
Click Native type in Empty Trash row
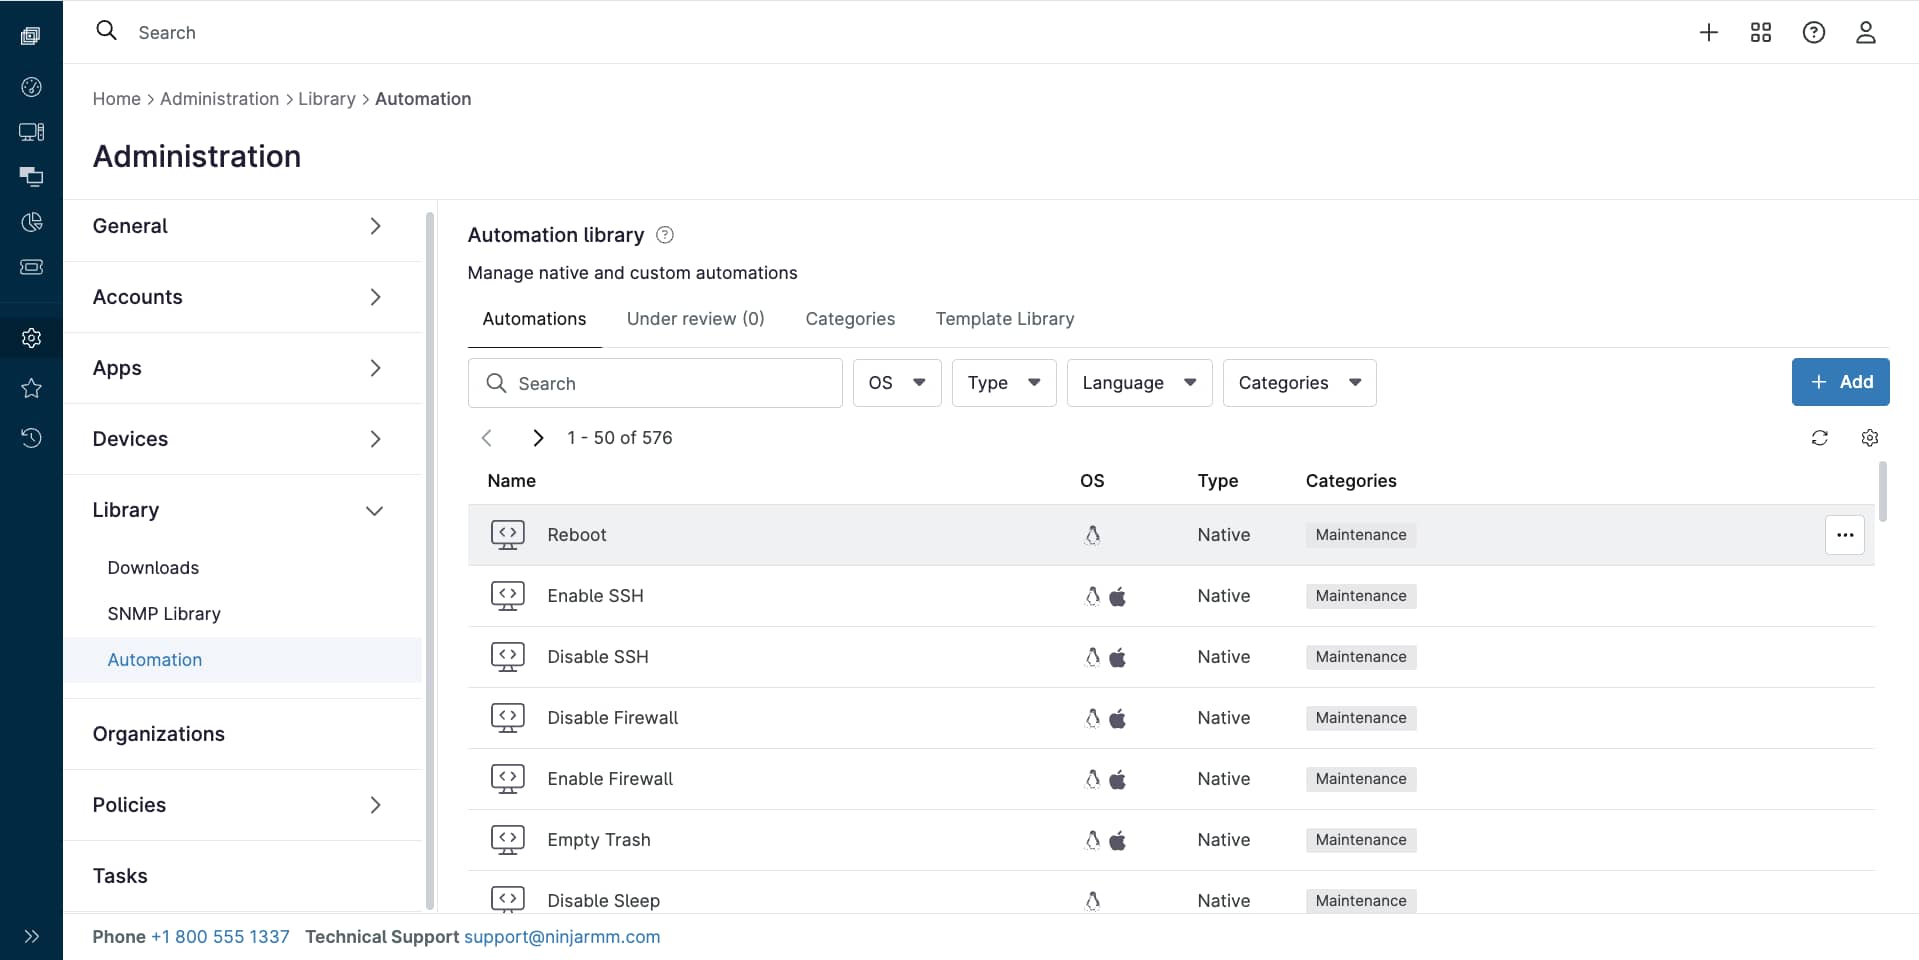tap(1224, 840)
